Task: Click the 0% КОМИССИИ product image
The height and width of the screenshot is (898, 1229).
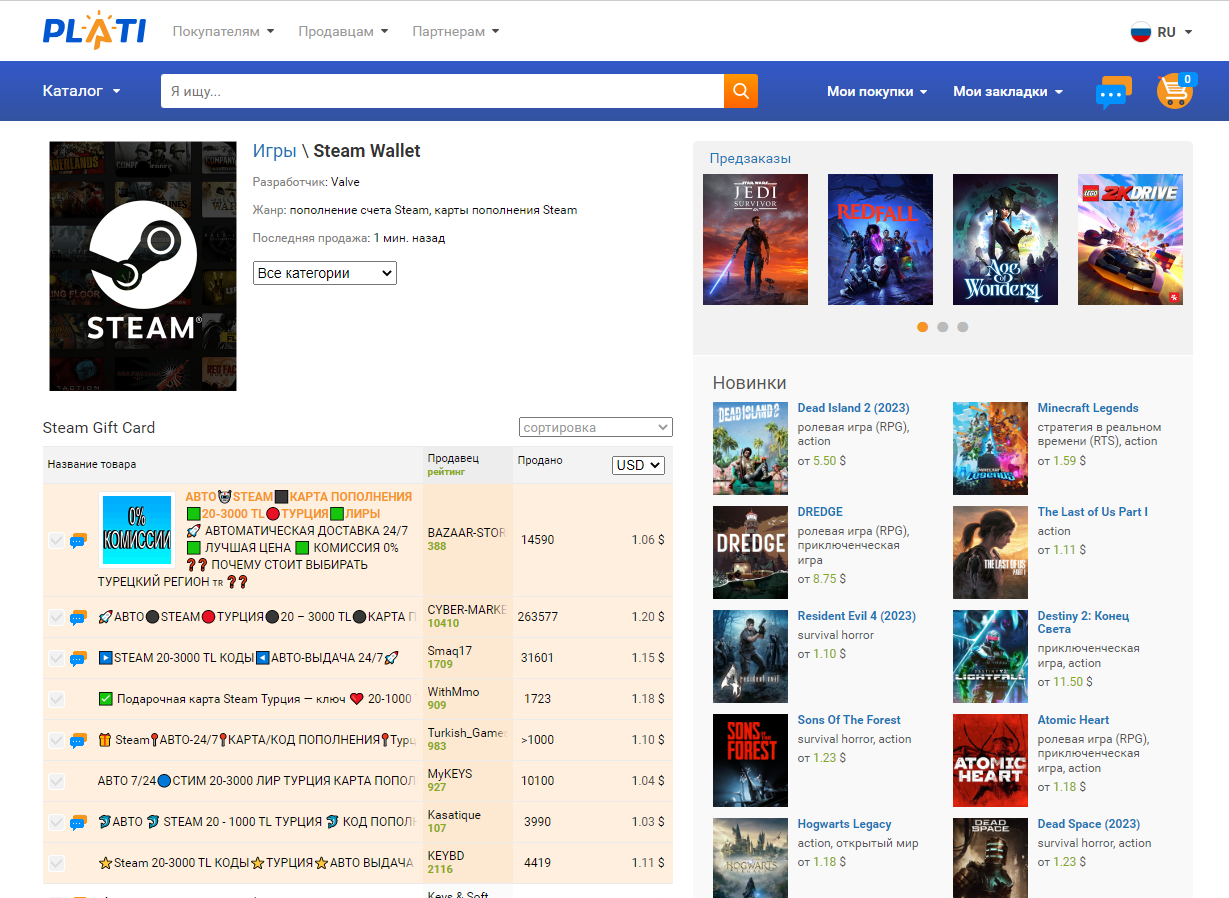Action: click(x=137, y=530)
